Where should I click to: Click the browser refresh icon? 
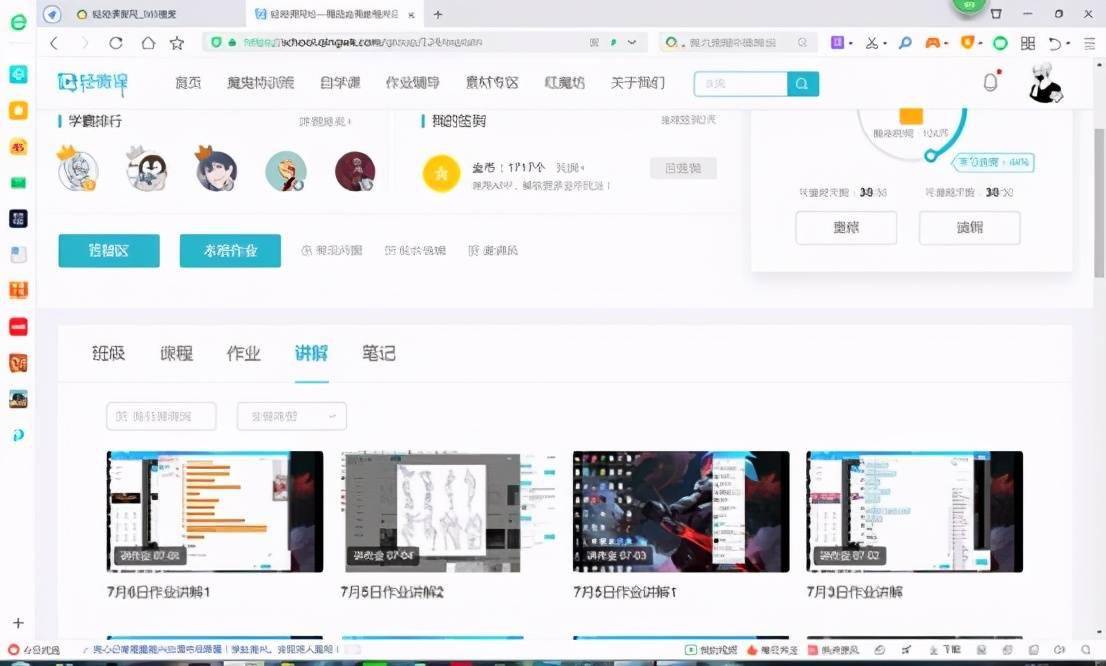[116, 43]
